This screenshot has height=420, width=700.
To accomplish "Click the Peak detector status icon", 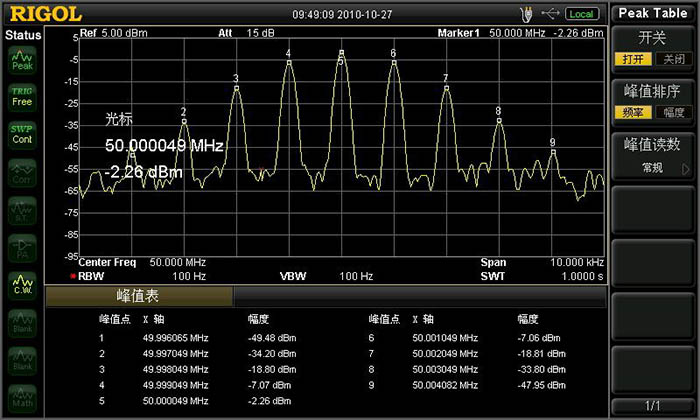I will [21, 60].
